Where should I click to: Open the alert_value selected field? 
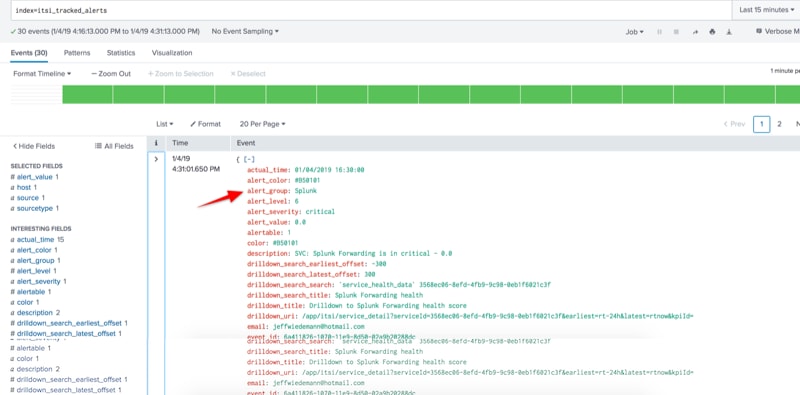tap(35, 177)
